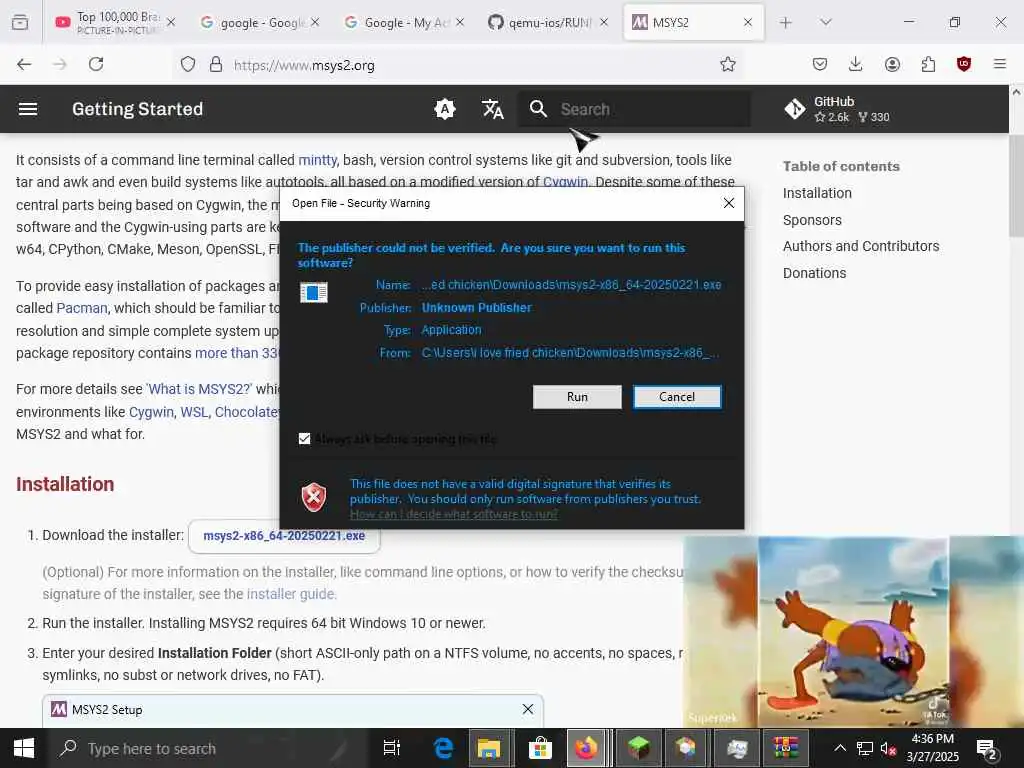Image resolution: width=1024 pixels, height=768 pixels.
Task: Close the 'google - Google' tab
Action: pyautogui.click(x=315, y=22)
